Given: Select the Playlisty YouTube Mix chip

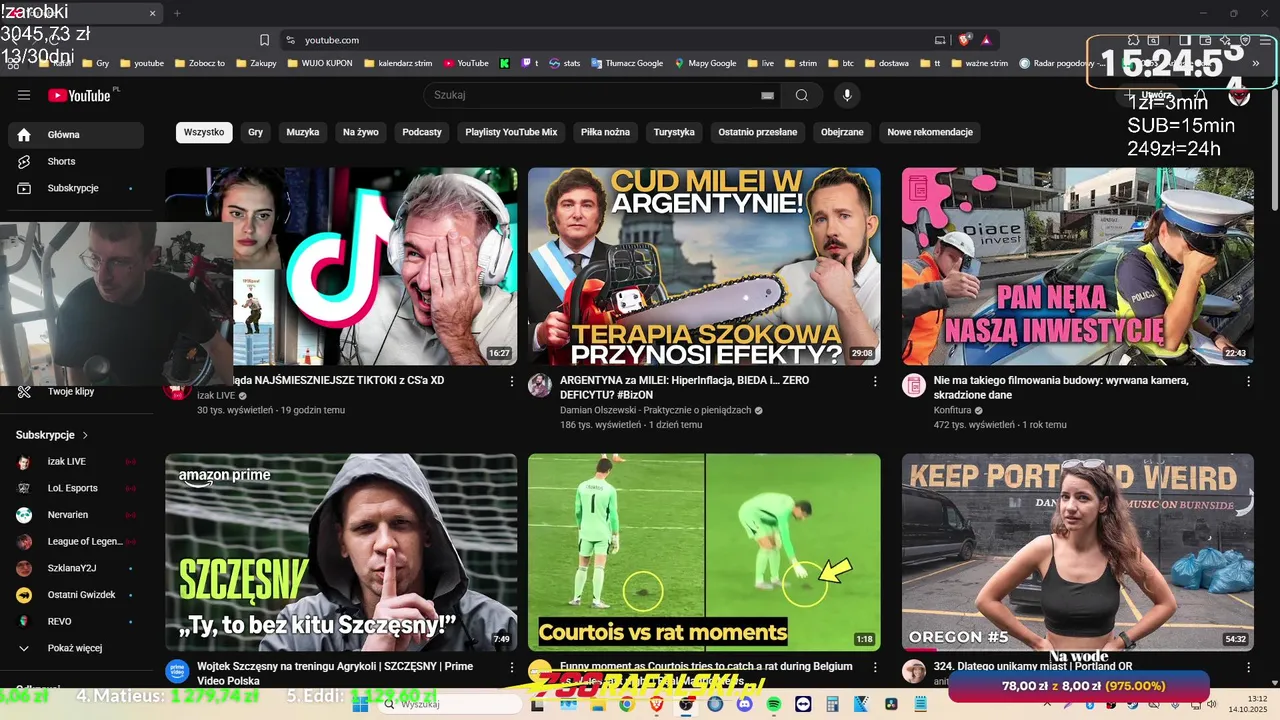Looking at the screenshot, I should click(x=511, y=132).
